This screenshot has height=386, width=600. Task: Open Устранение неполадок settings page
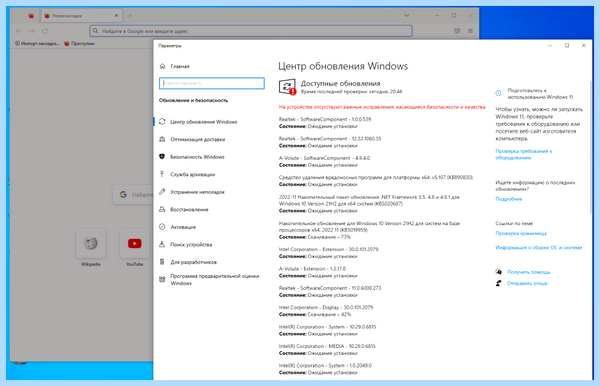(197, 192)
